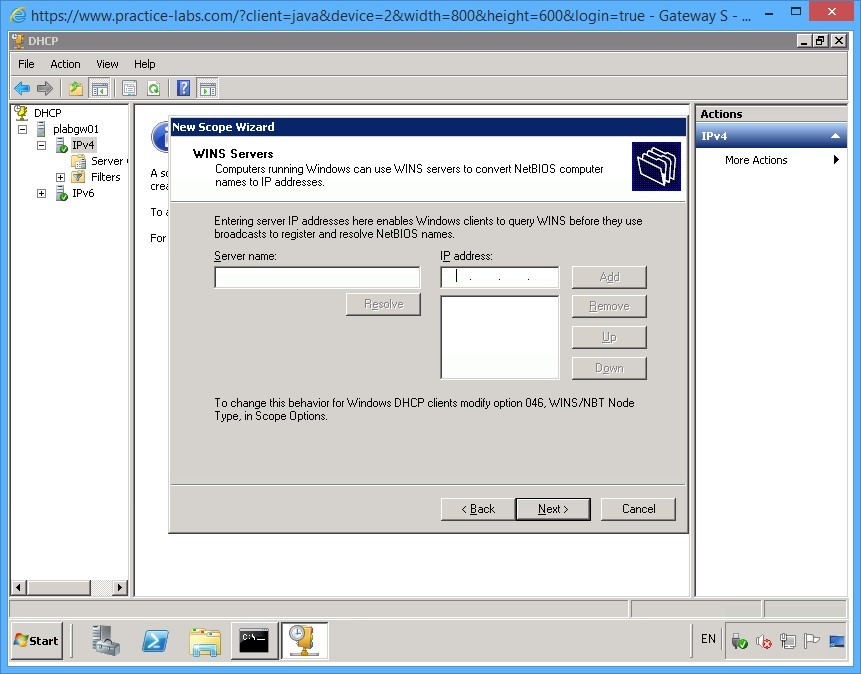Click the Resolve button for the server name
The width and height of the screenshot is (861, 674).
pyautogui.click(x=383, y=304)
